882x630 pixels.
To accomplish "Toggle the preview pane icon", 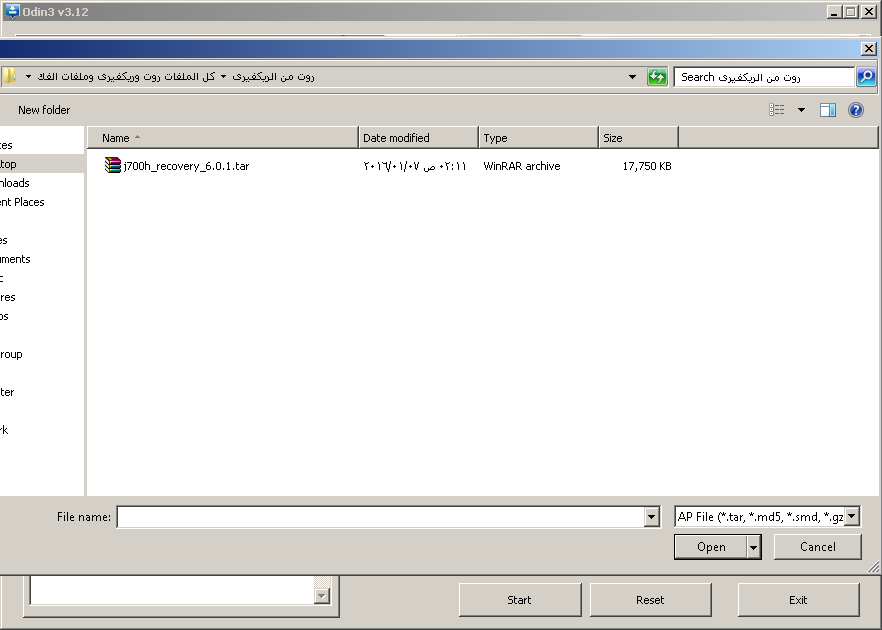I will (x=827, y=110).
